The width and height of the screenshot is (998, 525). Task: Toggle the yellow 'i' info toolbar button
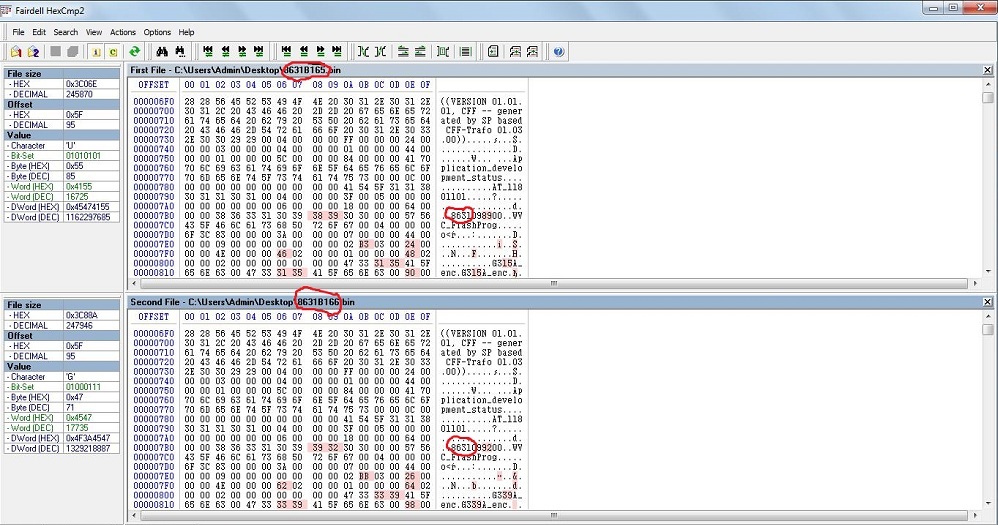tap(96, 52)
